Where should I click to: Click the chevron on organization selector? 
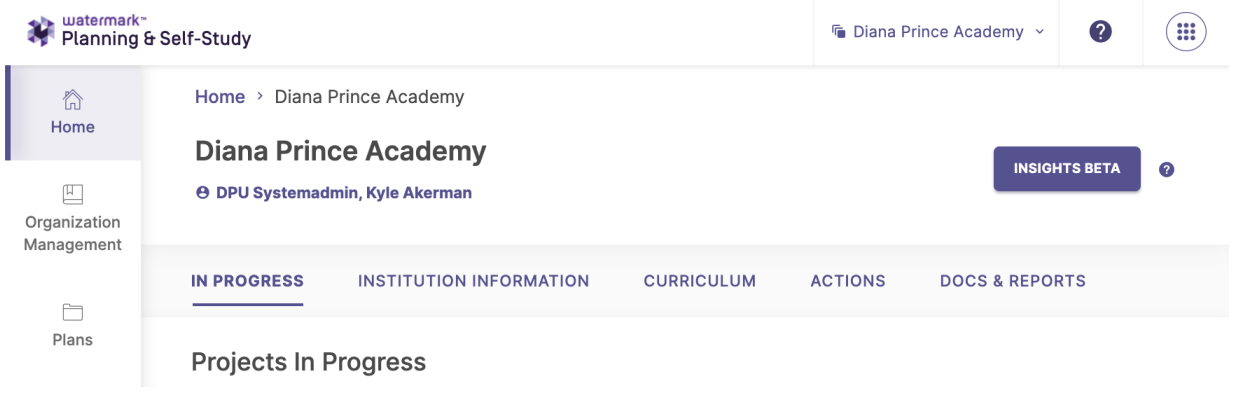click(1039, 32)
